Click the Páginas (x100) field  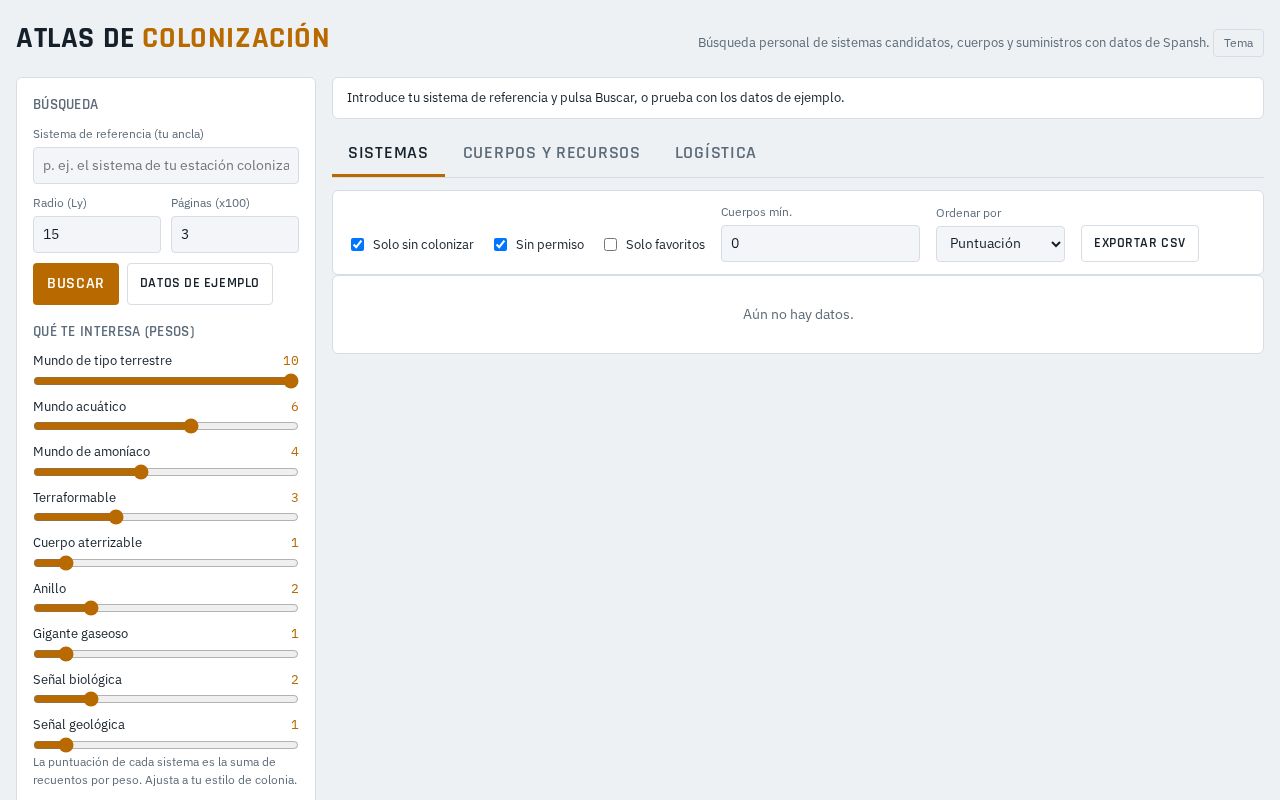pyautogui.click(x=235, y=235)
